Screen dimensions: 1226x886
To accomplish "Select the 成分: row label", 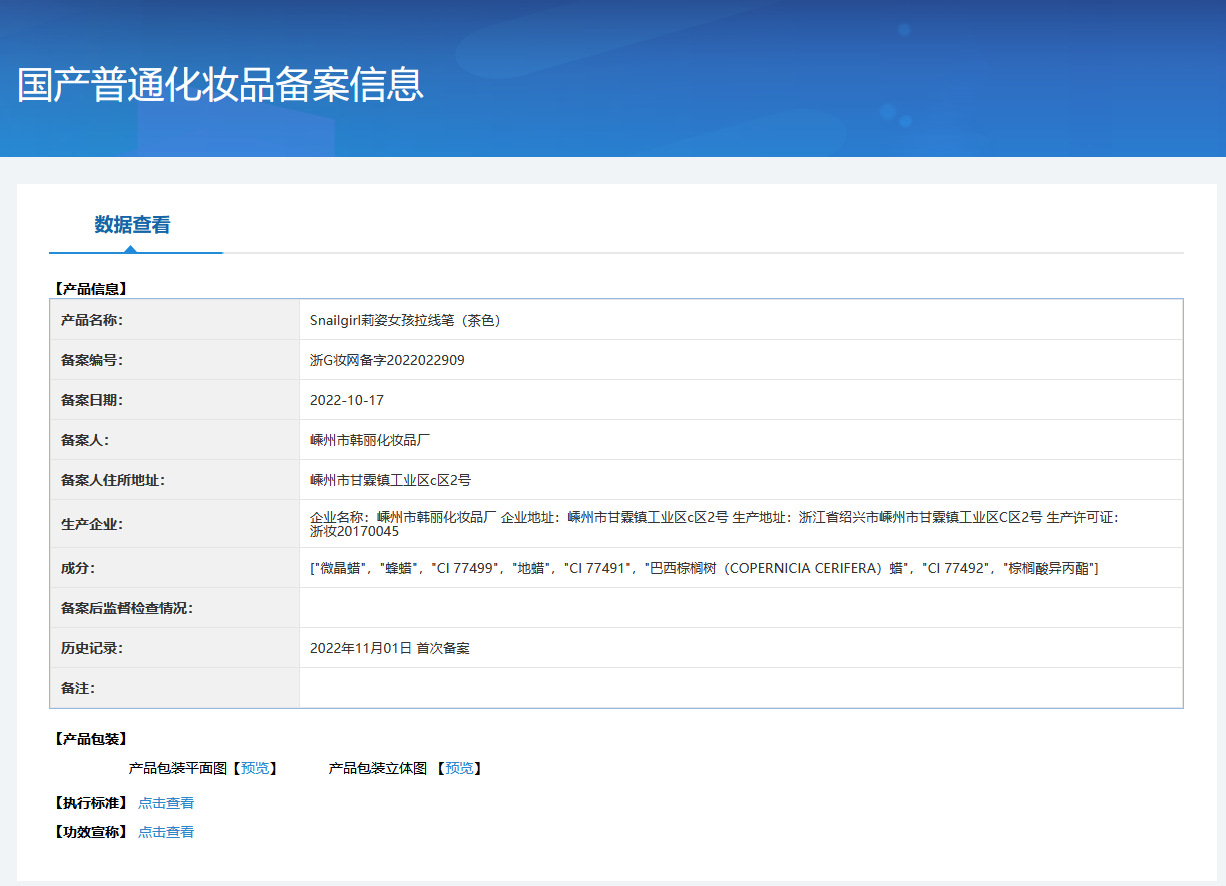I will (78, 568).
